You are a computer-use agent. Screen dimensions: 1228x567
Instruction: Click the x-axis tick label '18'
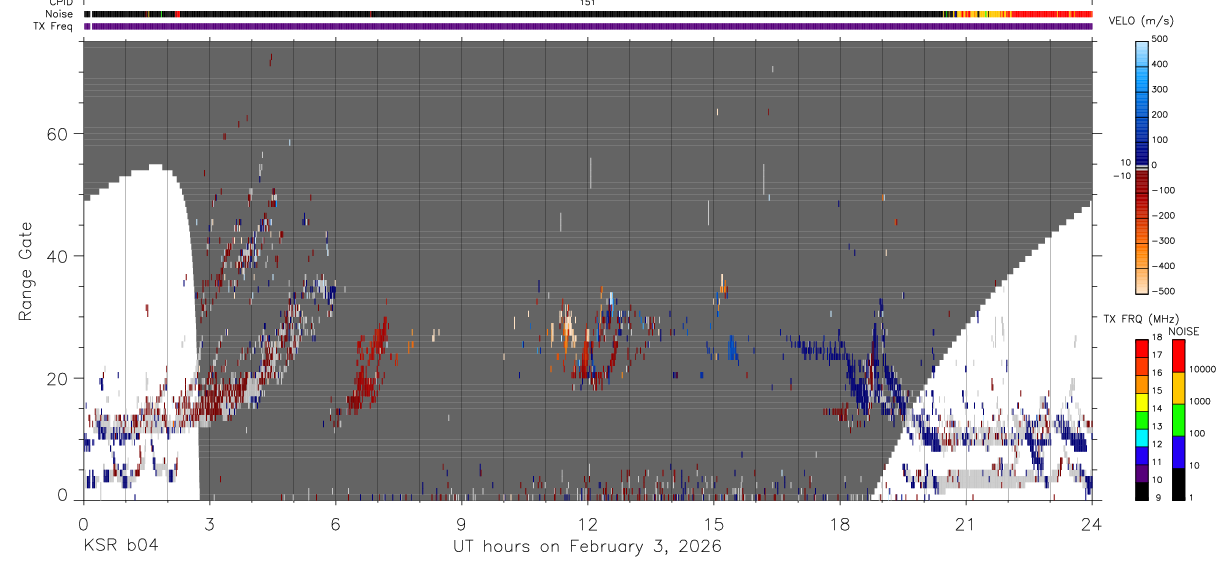[840, 524]
